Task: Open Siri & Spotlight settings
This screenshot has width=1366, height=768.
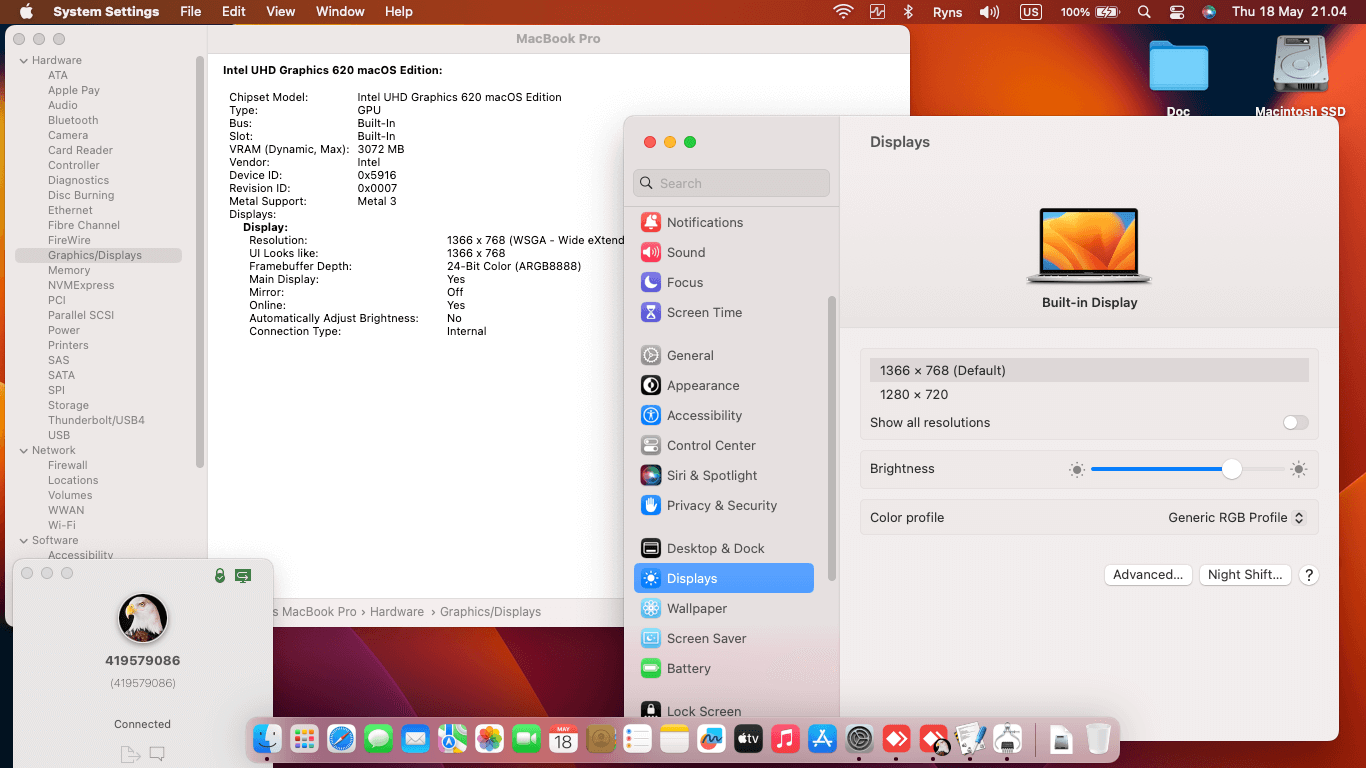Action: coord(723,475)
